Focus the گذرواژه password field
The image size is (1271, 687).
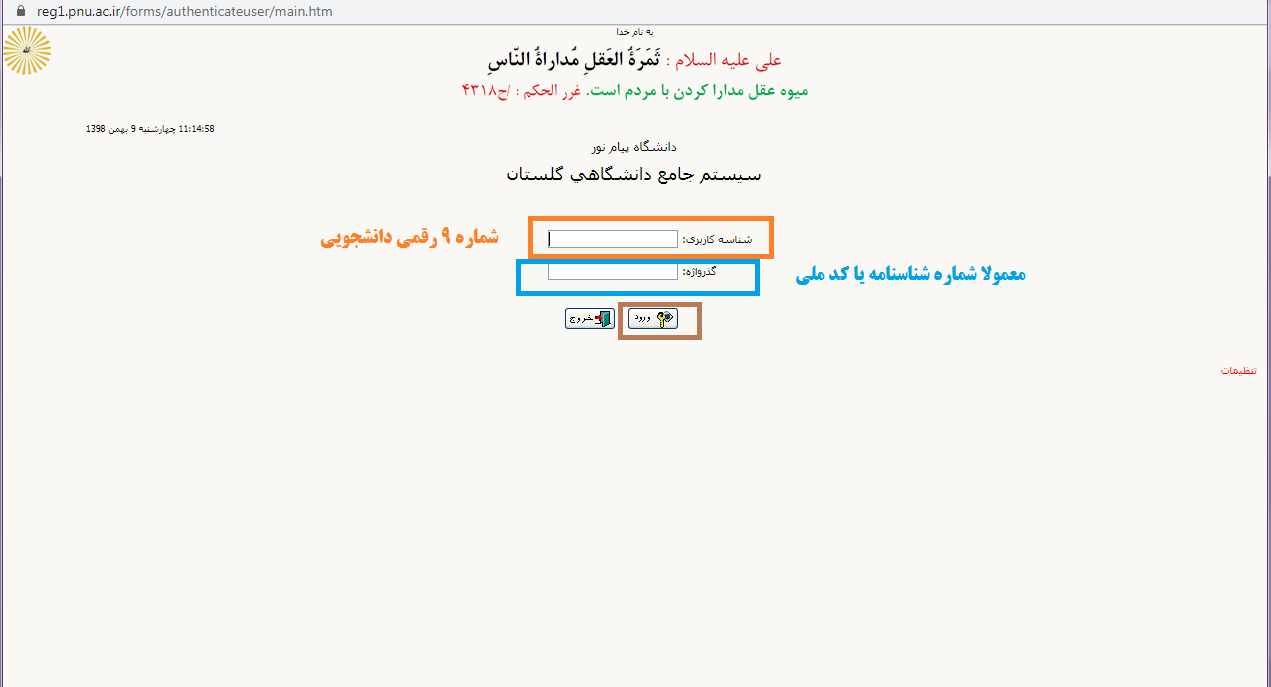pyautogui.click(x=612, y=272)
